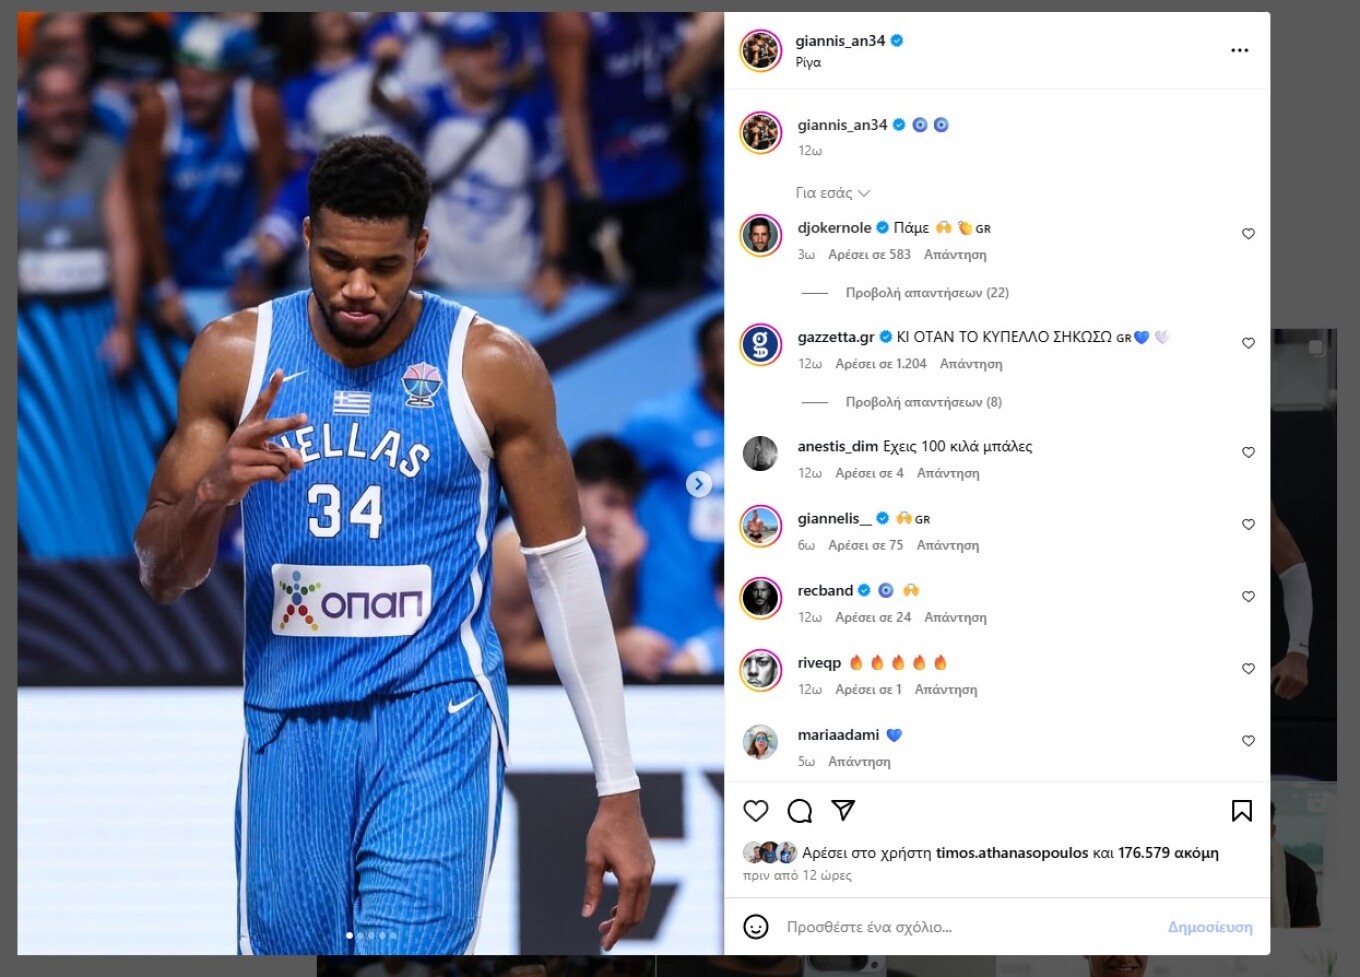Image resolution: width=1360 pixels, height=977 pixels.
Task: Save the post with bookmark icon
Action: 1241,811
